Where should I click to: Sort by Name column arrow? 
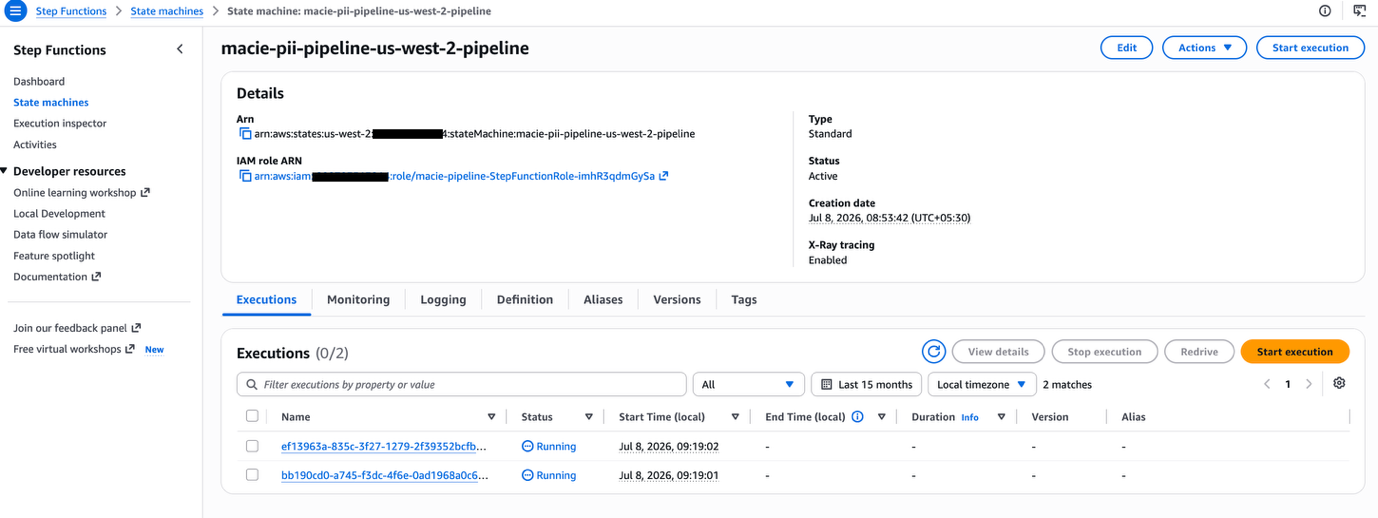click(491, 417)
